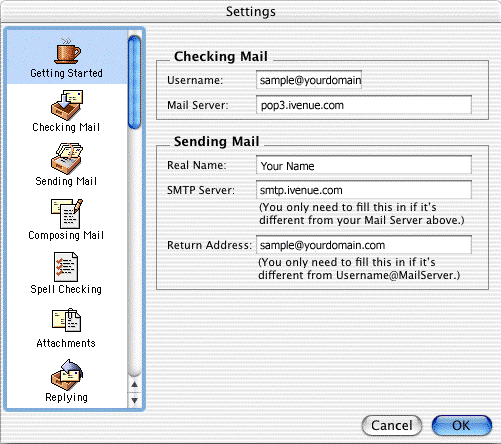Click the Mail Server input field

click(364, 105)
